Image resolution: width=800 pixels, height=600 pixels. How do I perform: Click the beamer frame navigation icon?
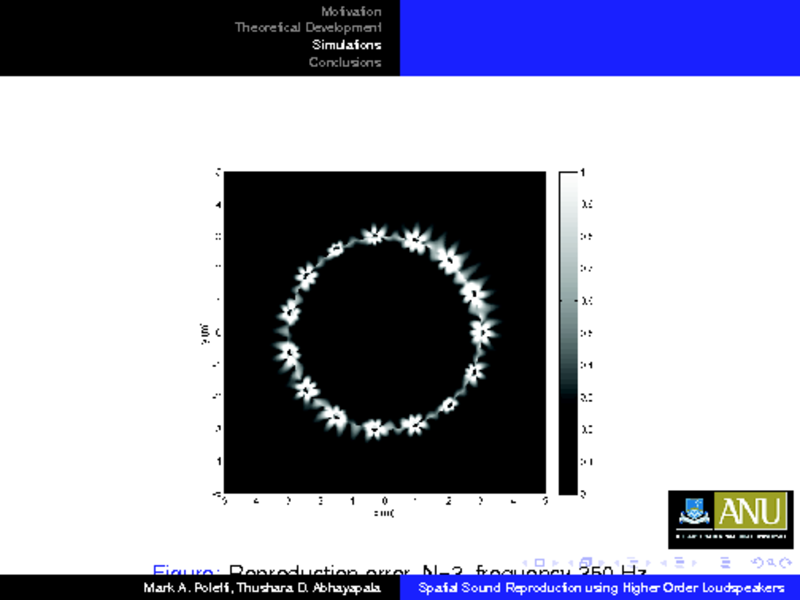tap(587, 562)
